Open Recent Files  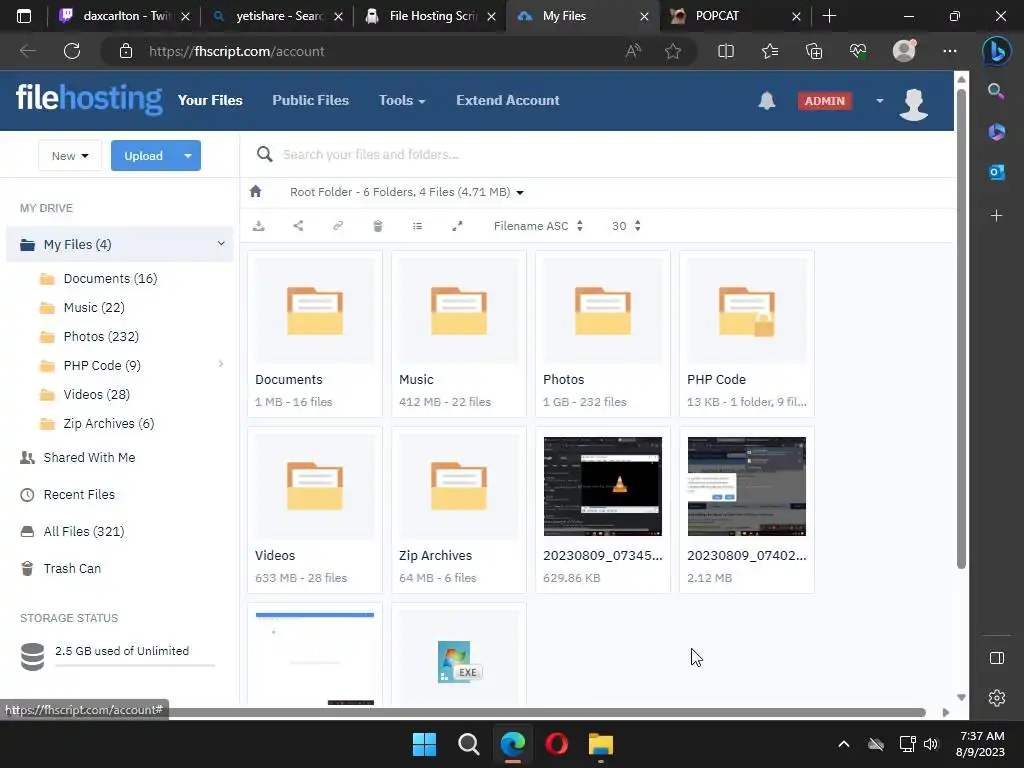(79, 494)
